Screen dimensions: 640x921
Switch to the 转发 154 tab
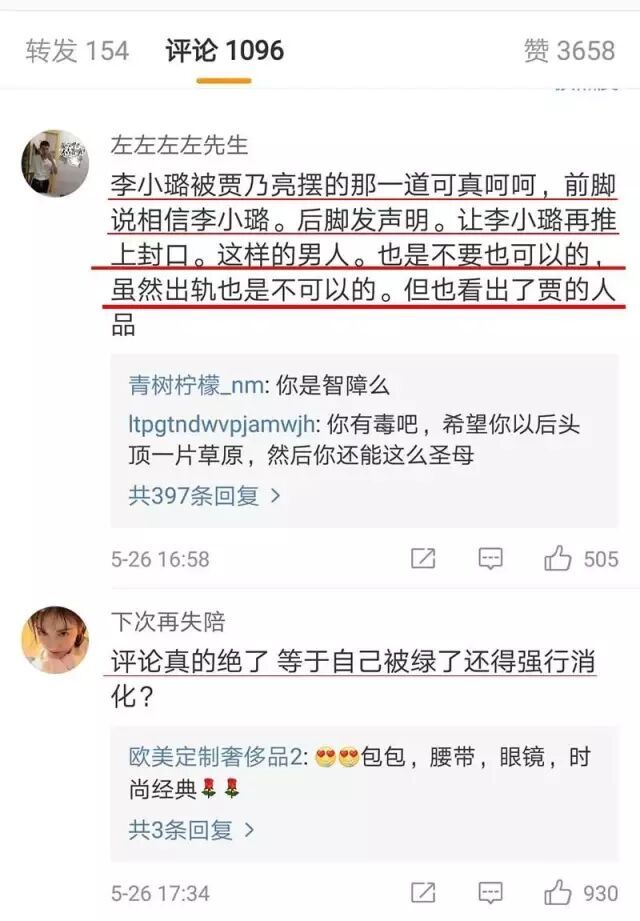click(77, 51)
